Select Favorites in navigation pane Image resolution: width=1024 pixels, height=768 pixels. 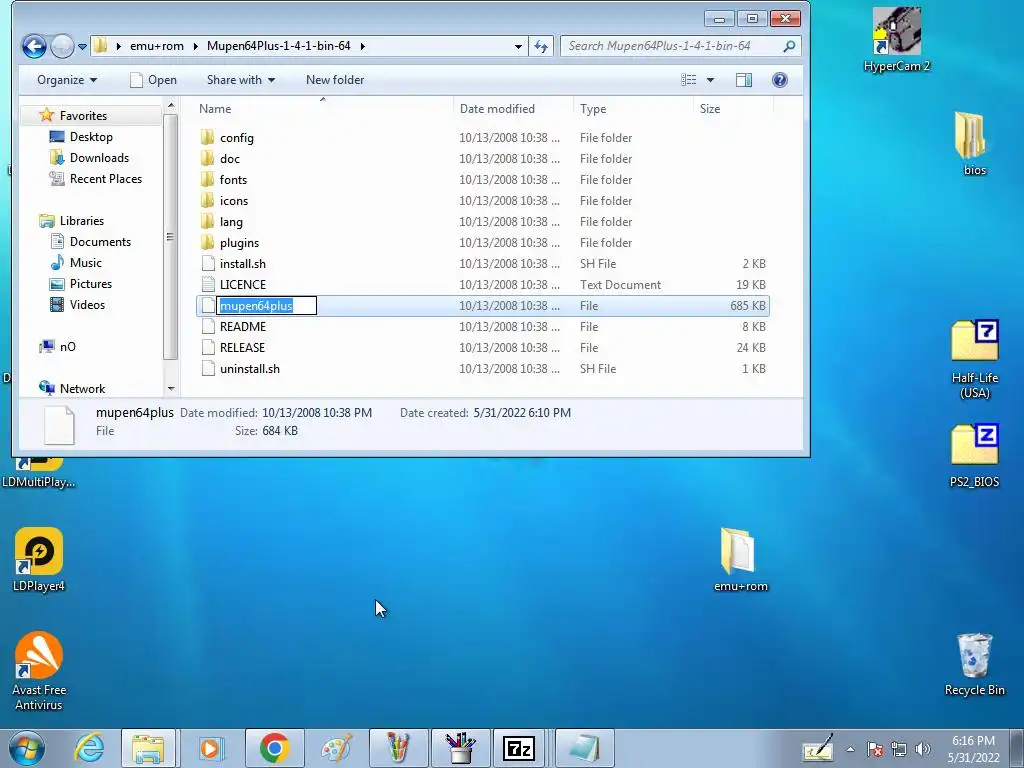coord(83,116)
